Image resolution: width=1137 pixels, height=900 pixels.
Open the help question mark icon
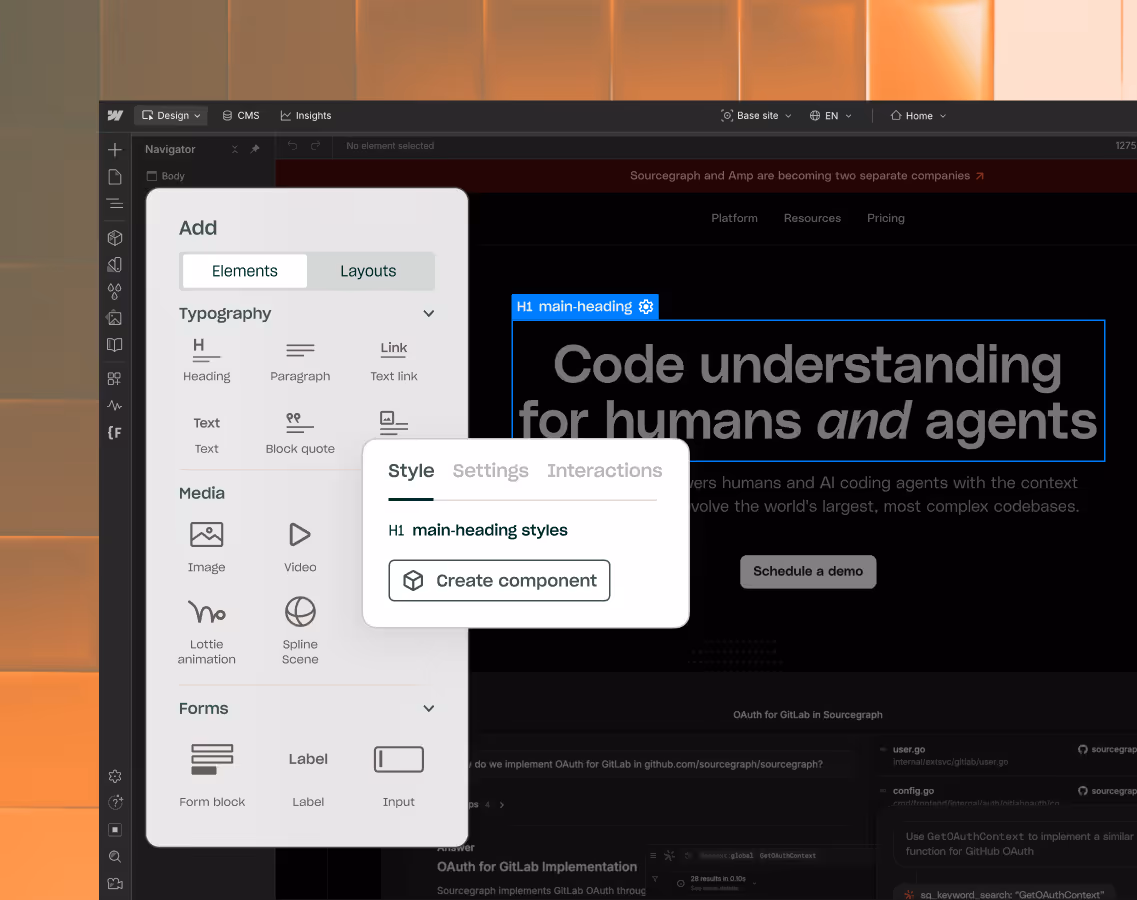(115, 802)
